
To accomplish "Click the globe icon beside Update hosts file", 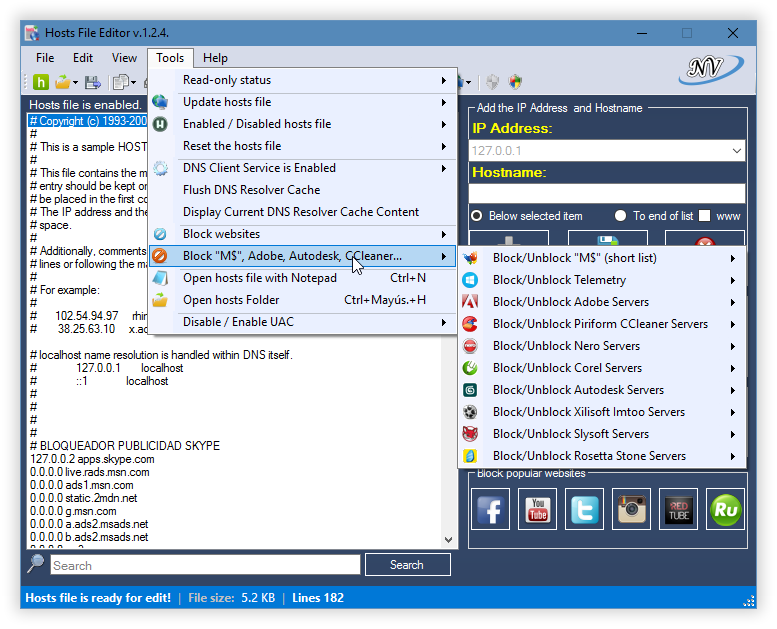I will point(160,102).
